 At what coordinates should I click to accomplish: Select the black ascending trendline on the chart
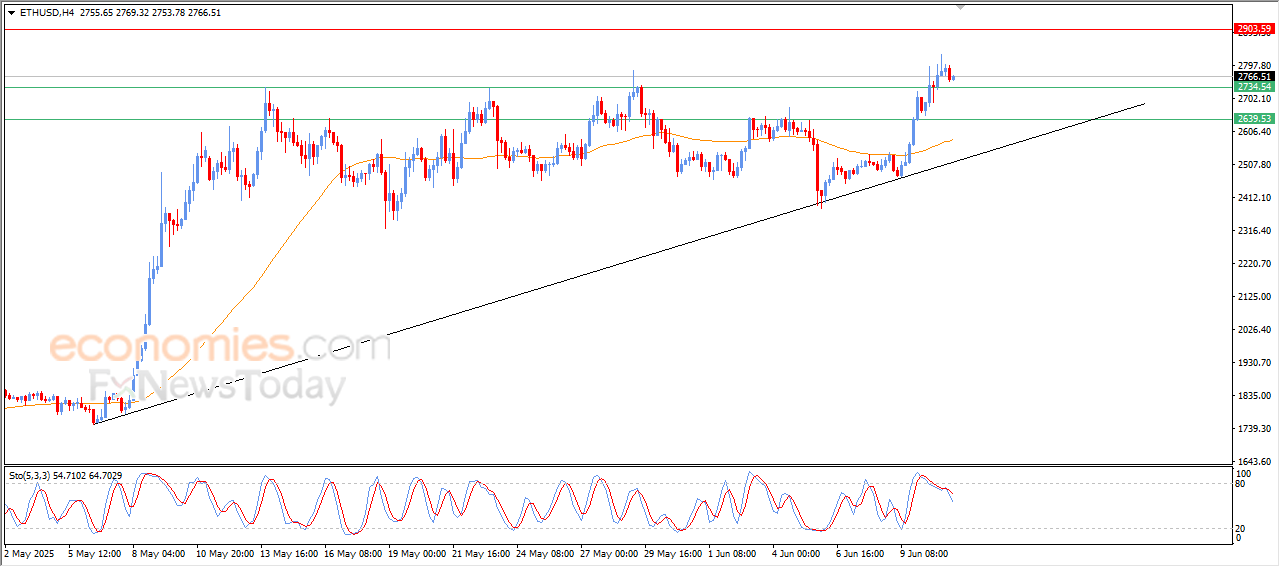[620, 265]
